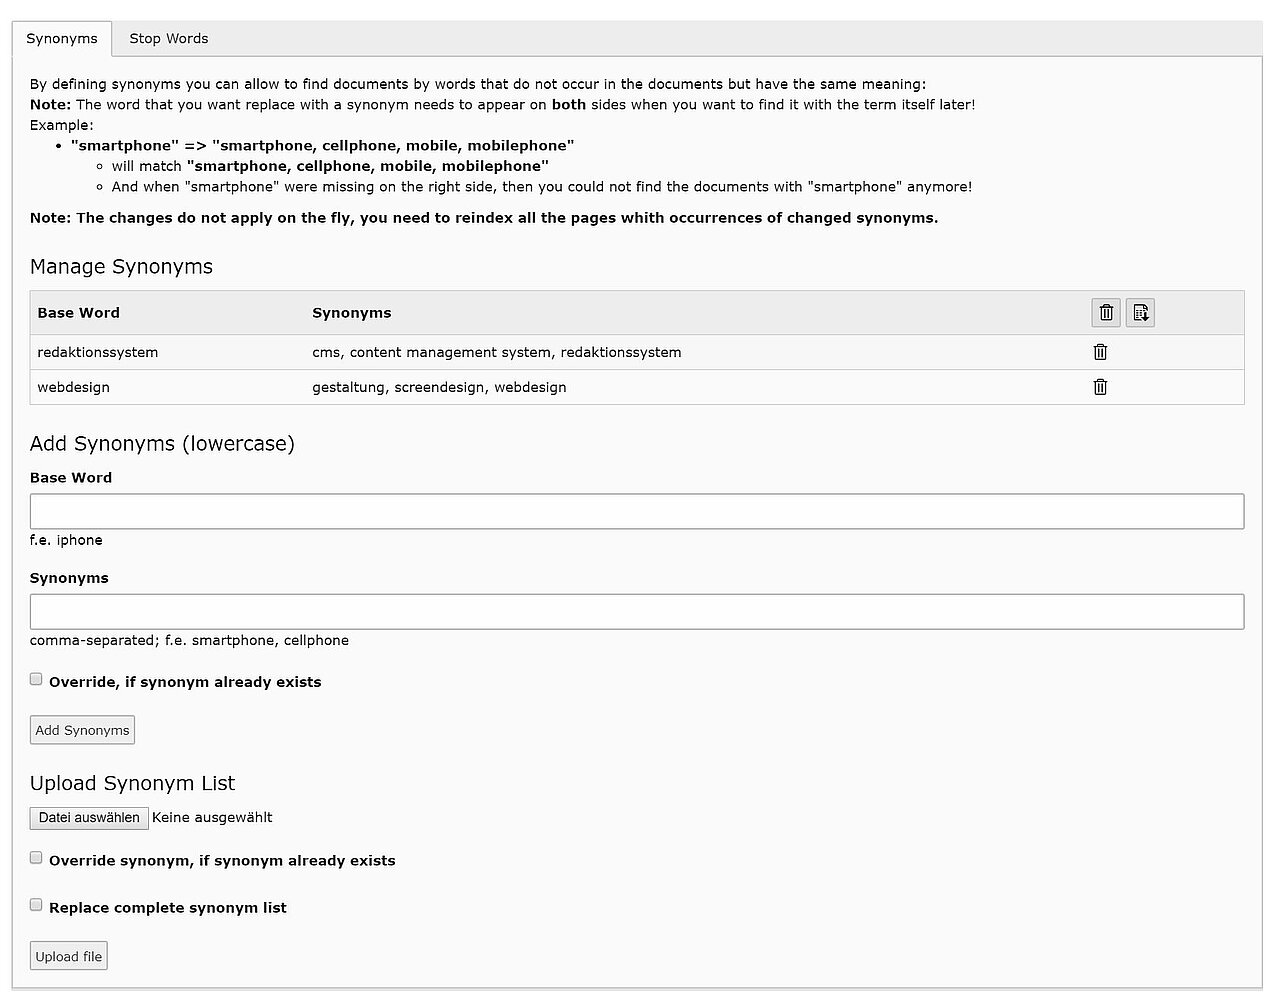
Task: Click the 'cms, content management system' synonyms cell
Action: (x=497, y=352)
